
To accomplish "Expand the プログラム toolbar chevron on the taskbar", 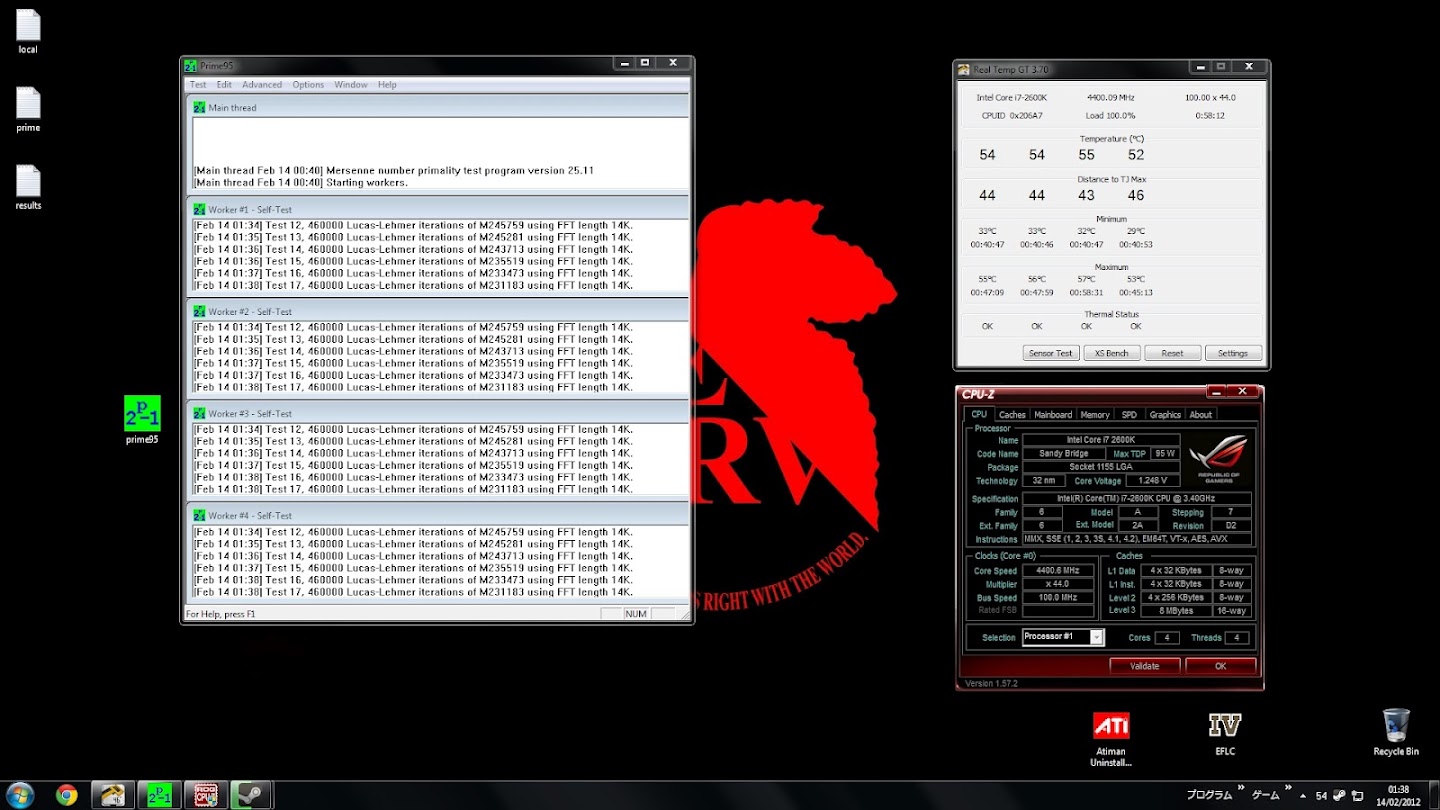I will pyautogui.click(x=1240, y=789).
